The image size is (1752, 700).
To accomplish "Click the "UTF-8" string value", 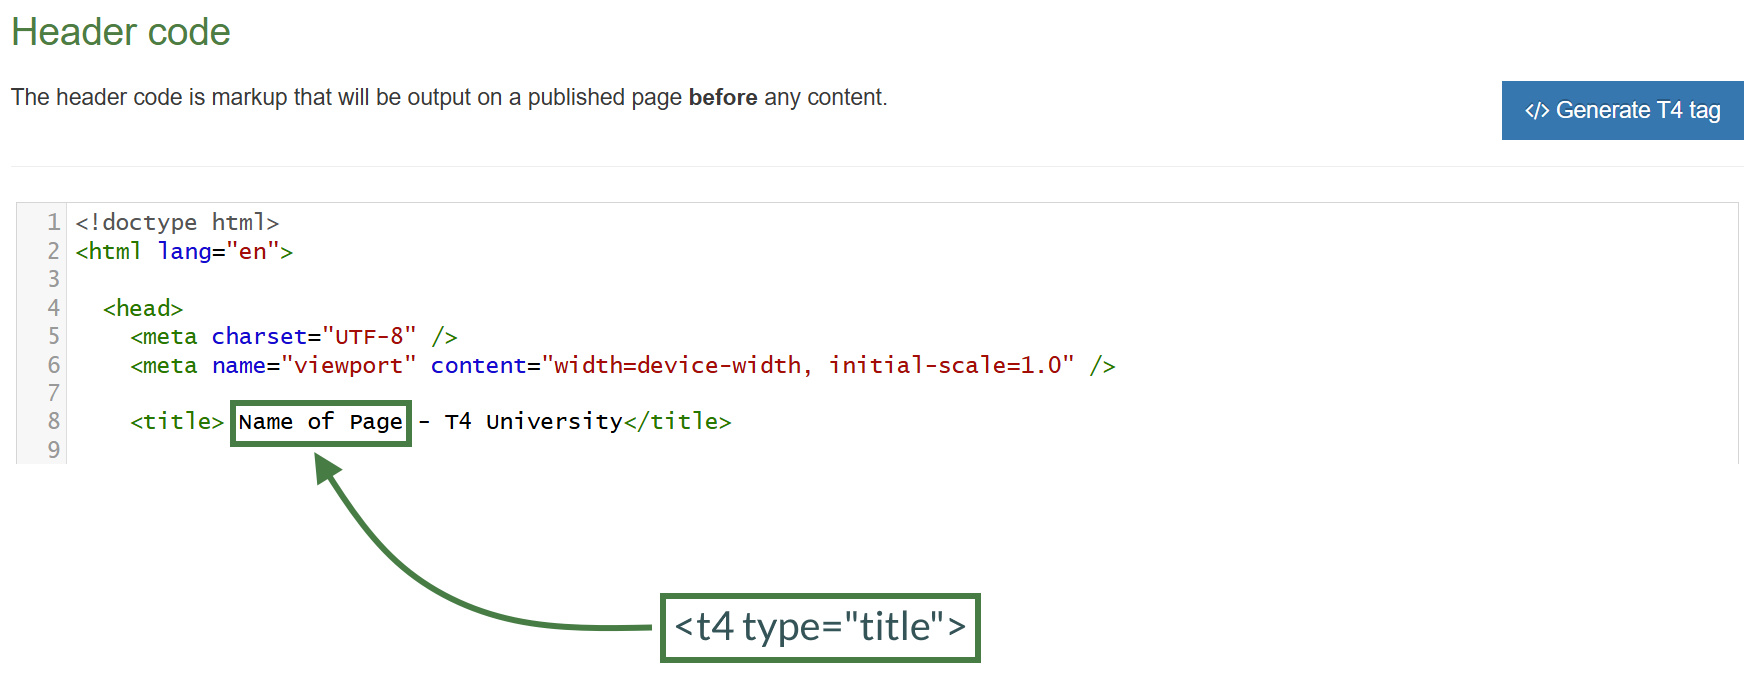I will click(x=369, y=336).
